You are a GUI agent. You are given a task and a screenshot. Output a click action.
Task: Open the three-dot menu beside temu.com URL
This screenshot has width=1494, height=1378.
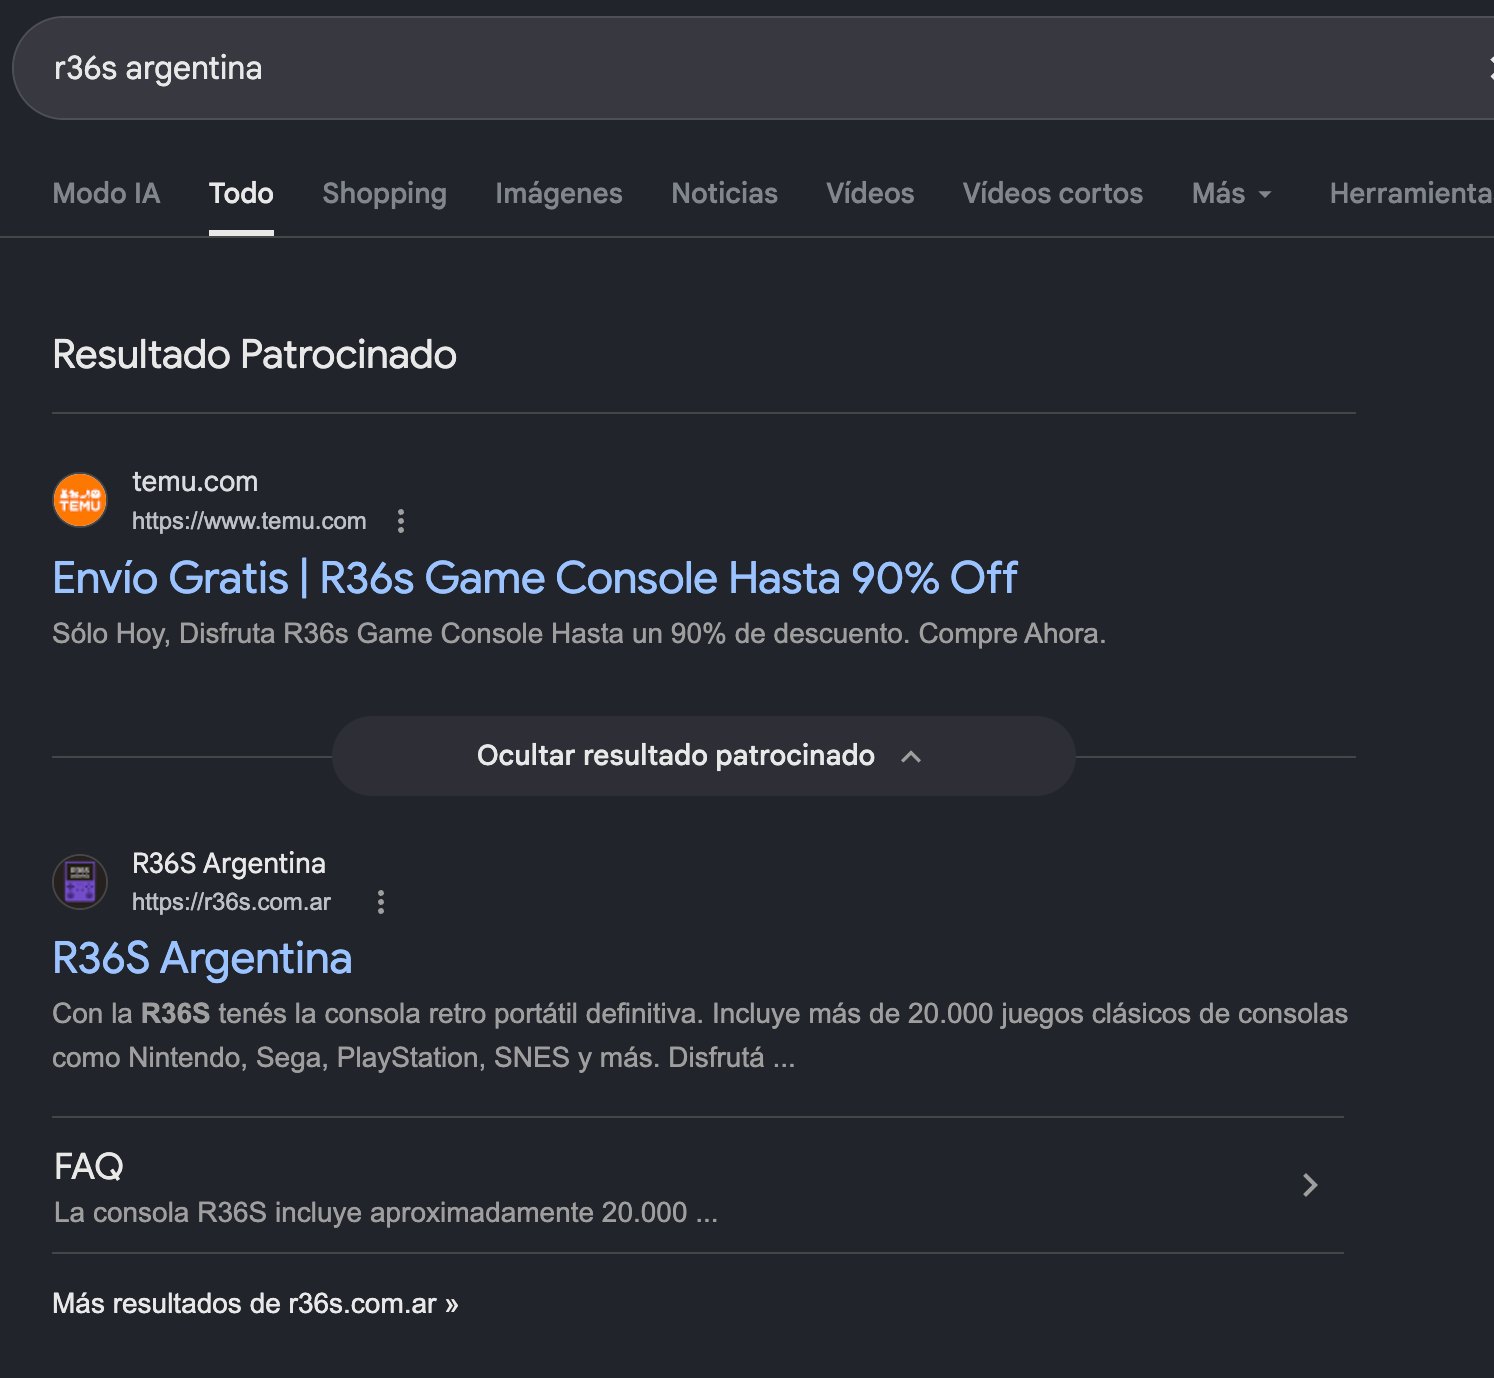tap(401, 521)
